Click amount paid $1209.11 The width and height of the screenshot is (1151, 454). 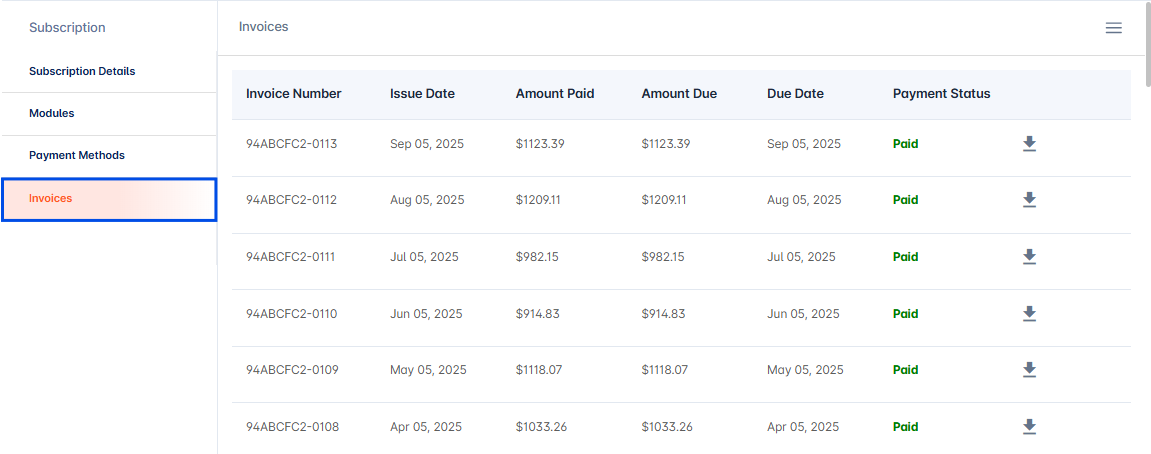pyautogui.click(x=538, y=200)
